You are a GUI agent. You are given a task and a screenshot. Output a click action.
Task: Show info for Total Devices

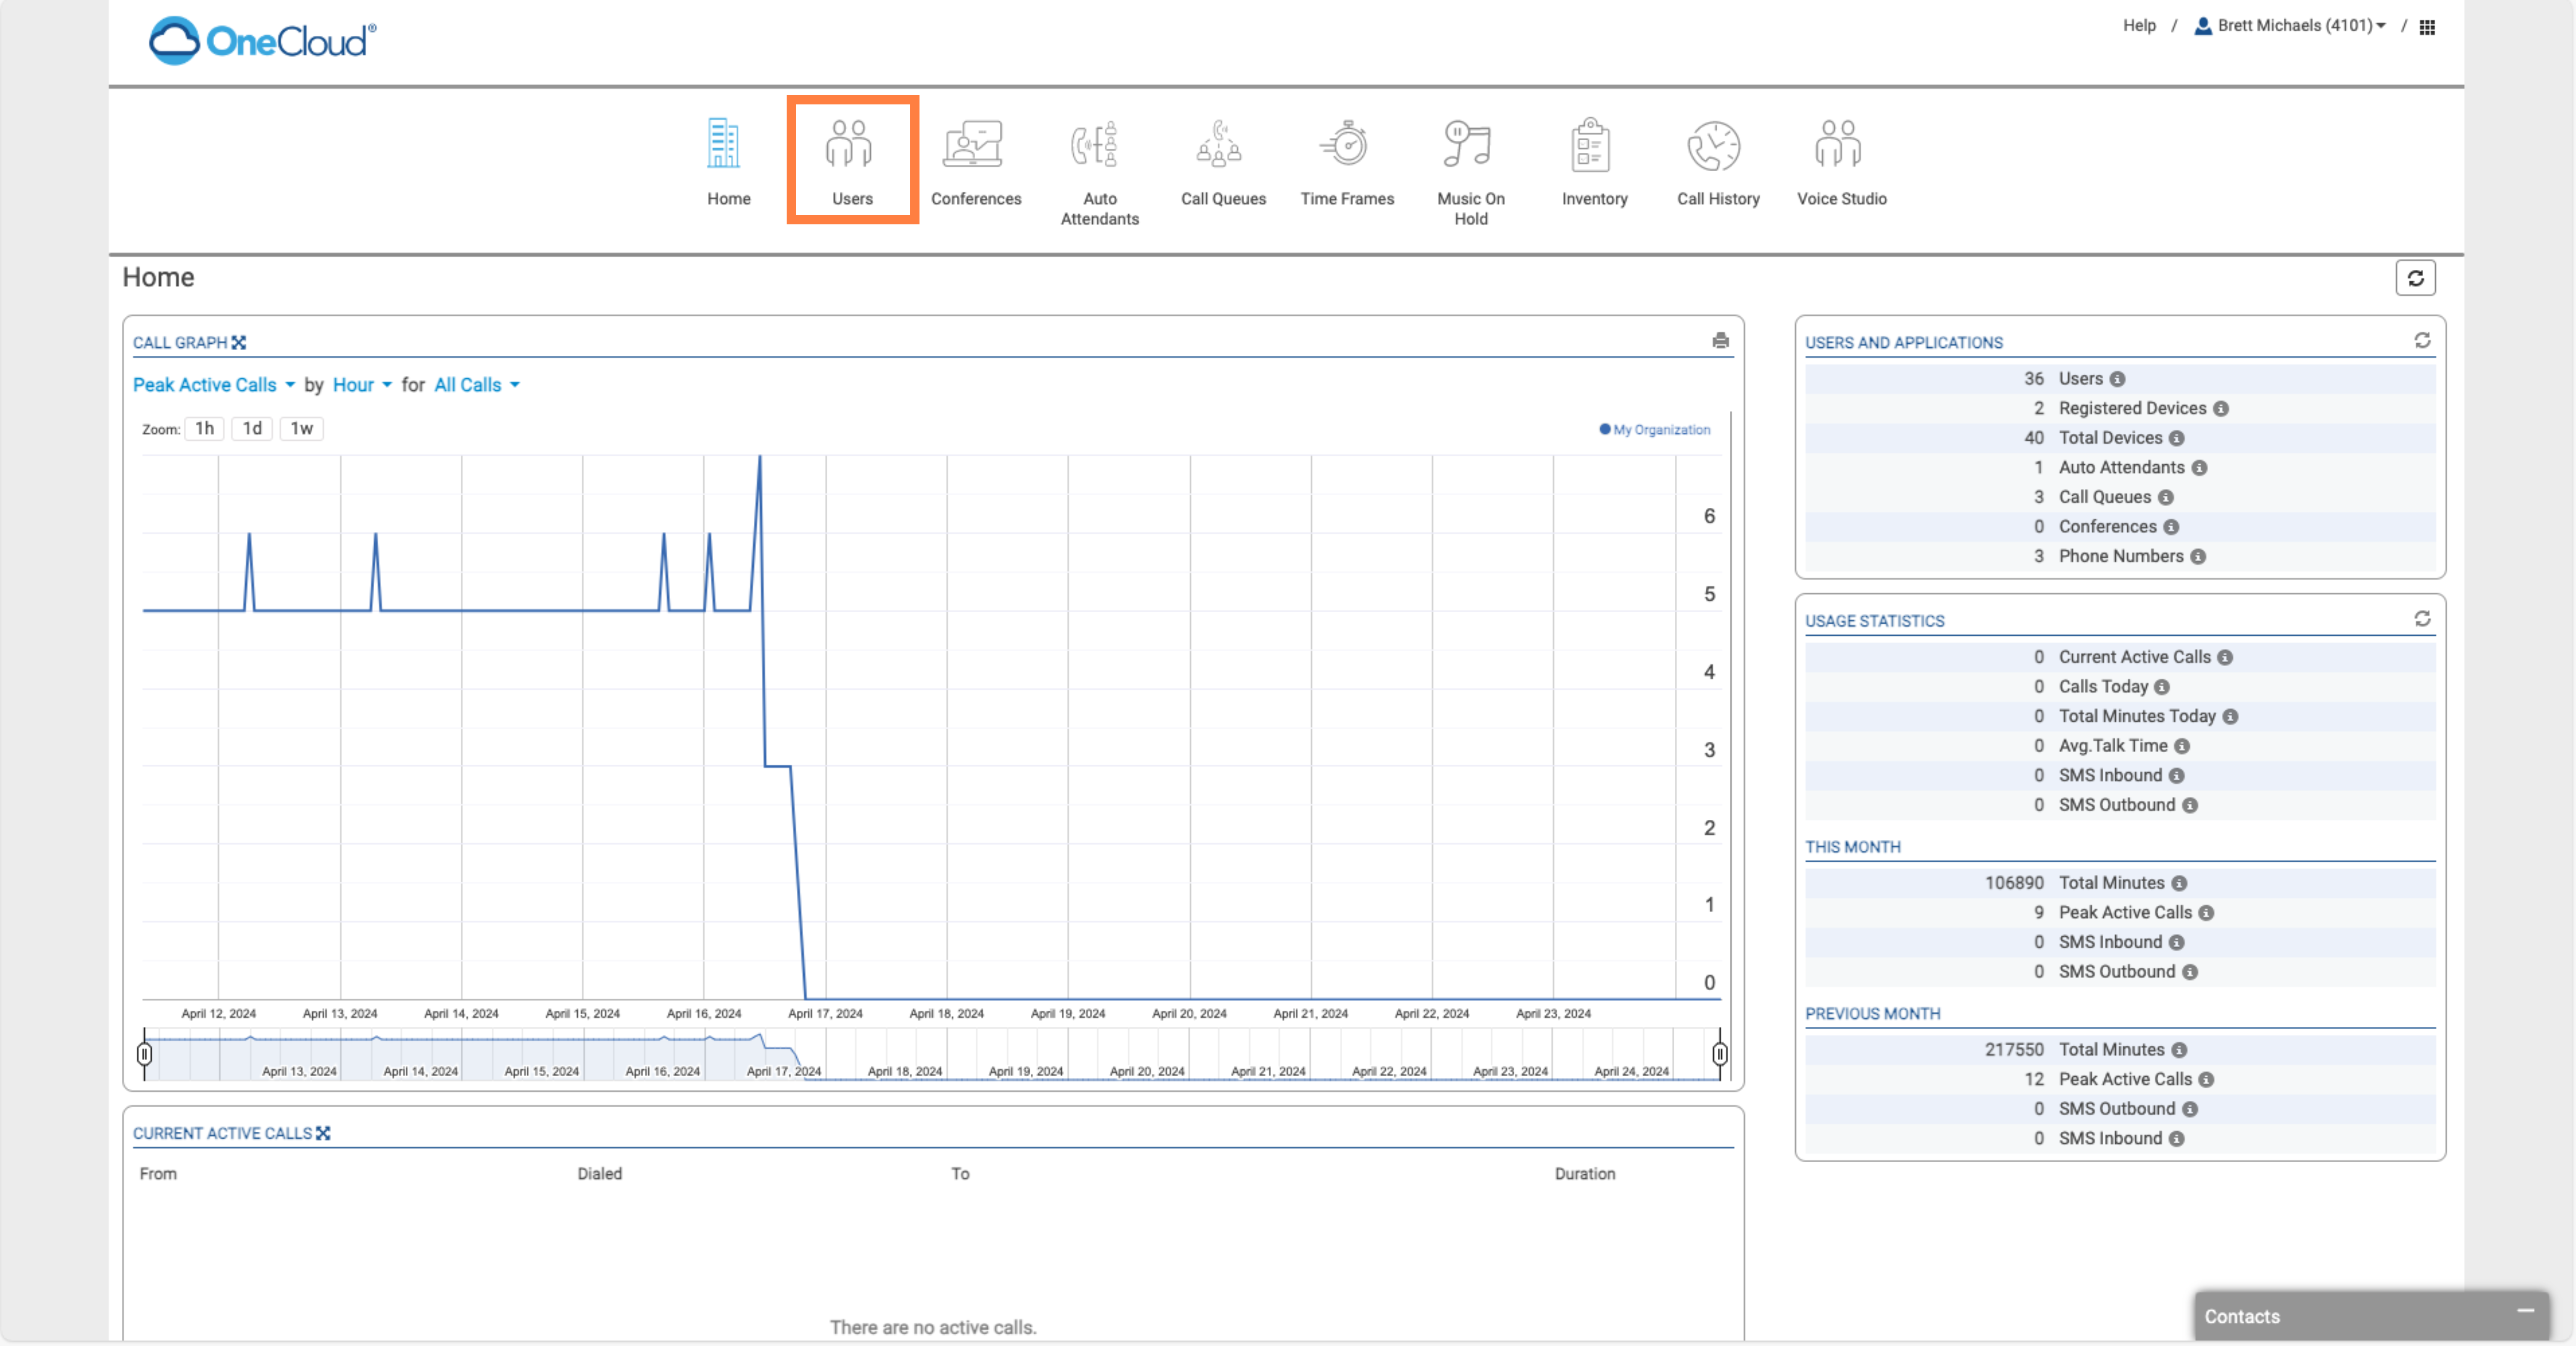2177,438
